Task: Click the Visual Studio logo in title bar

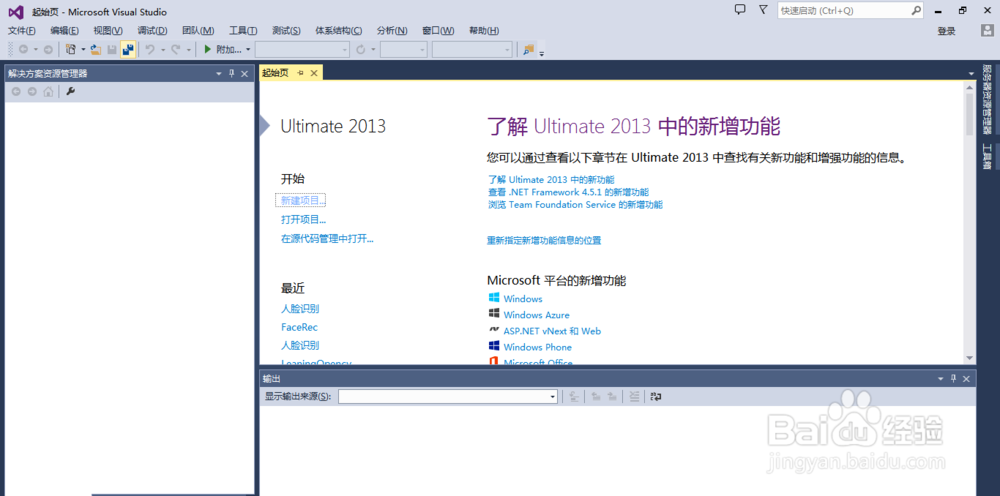Action: [x=15, y=11]
